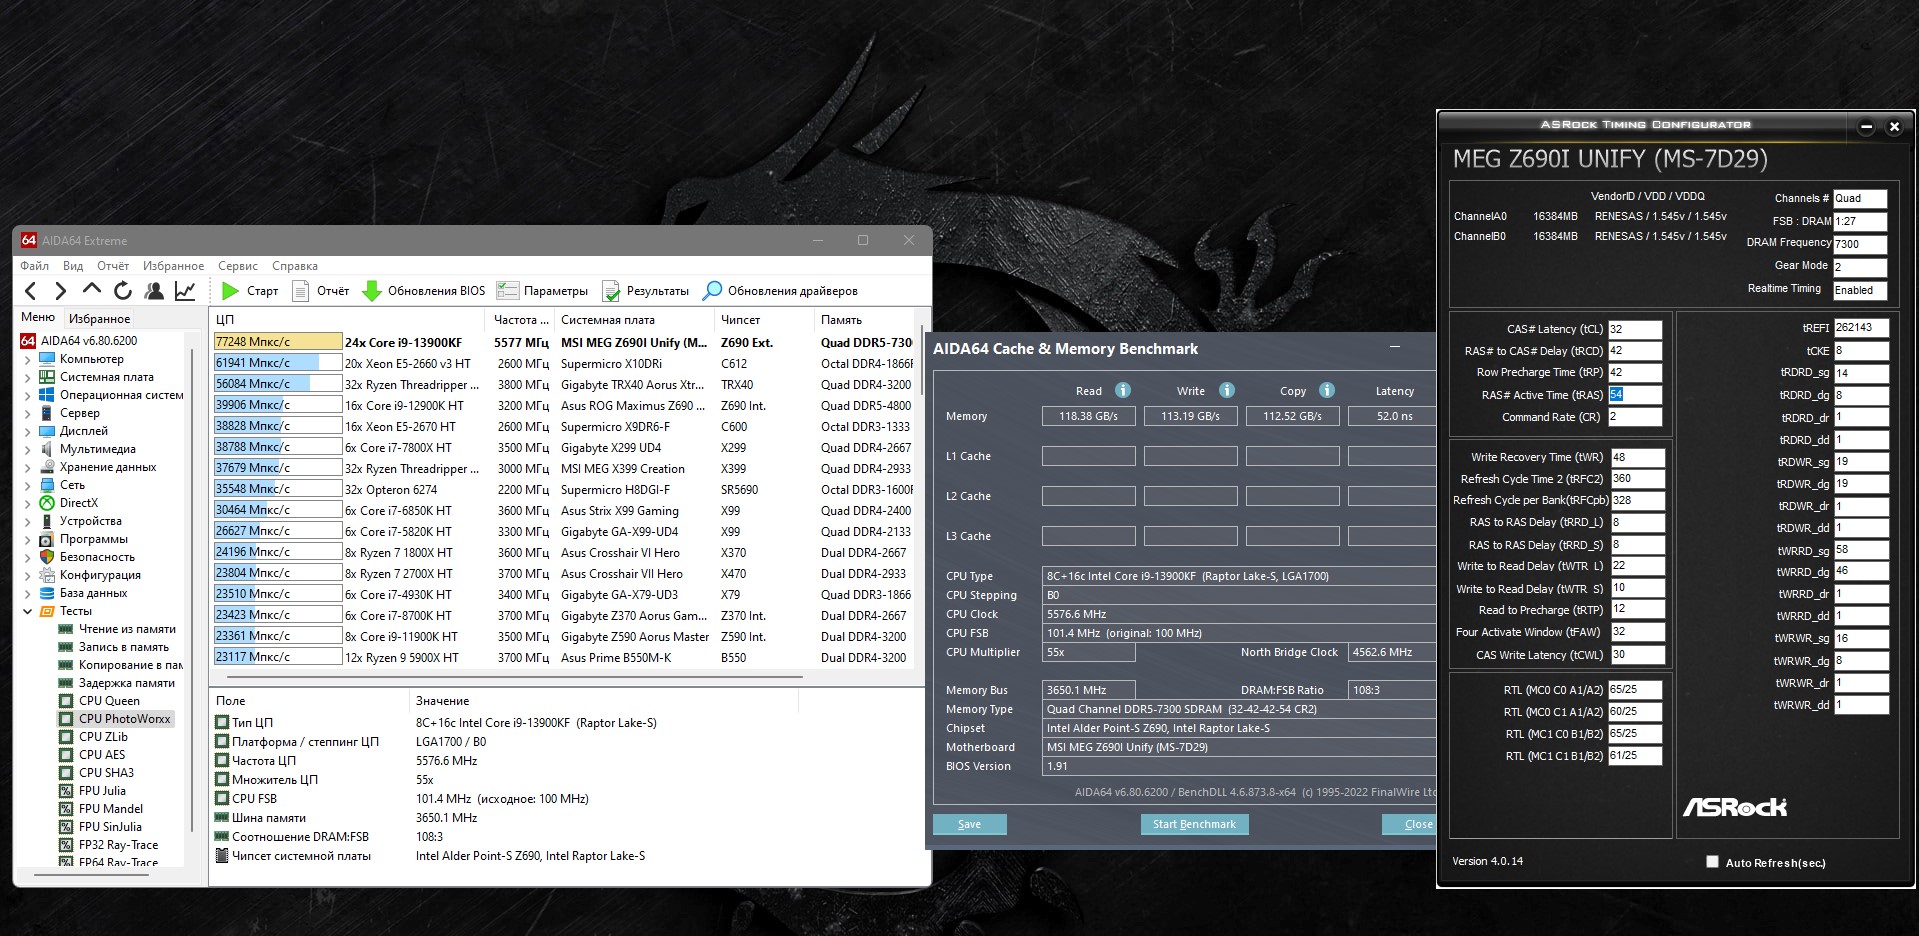Toggle the CPU FSB field checkbox
1919x936 pixels.
222,798
